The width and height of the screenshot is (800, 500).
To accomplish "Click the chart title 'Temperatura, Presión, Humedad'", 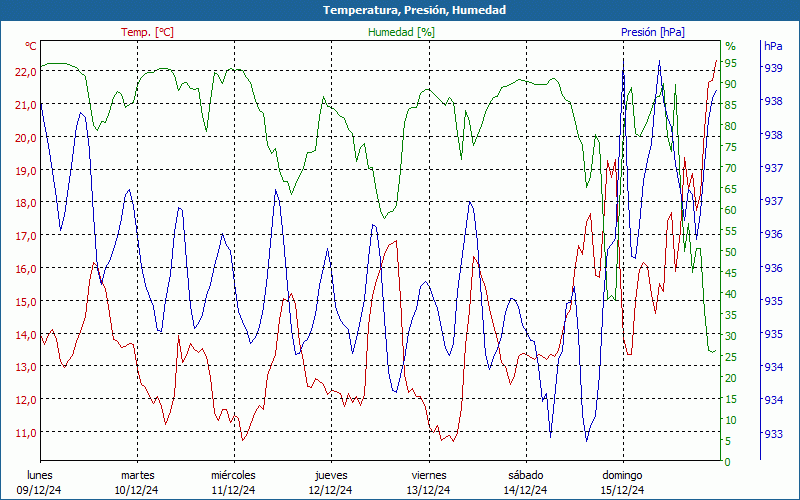I will pyautogui.click(x=414, y=10).
